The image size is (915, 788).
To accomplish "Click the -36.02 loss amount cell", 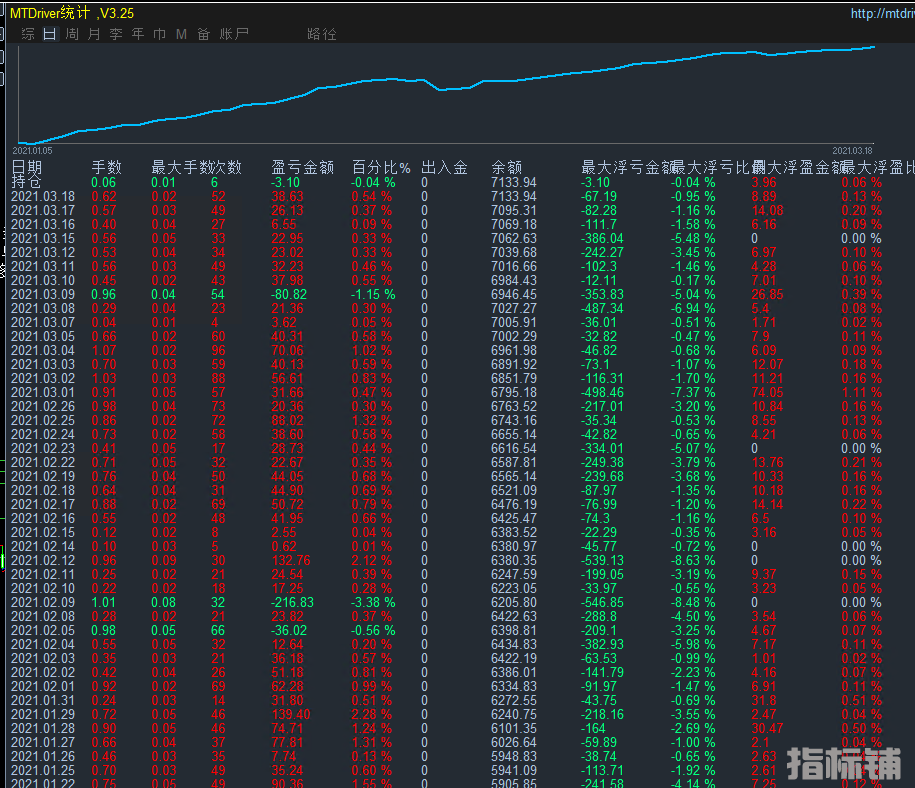I will point(289,631).
